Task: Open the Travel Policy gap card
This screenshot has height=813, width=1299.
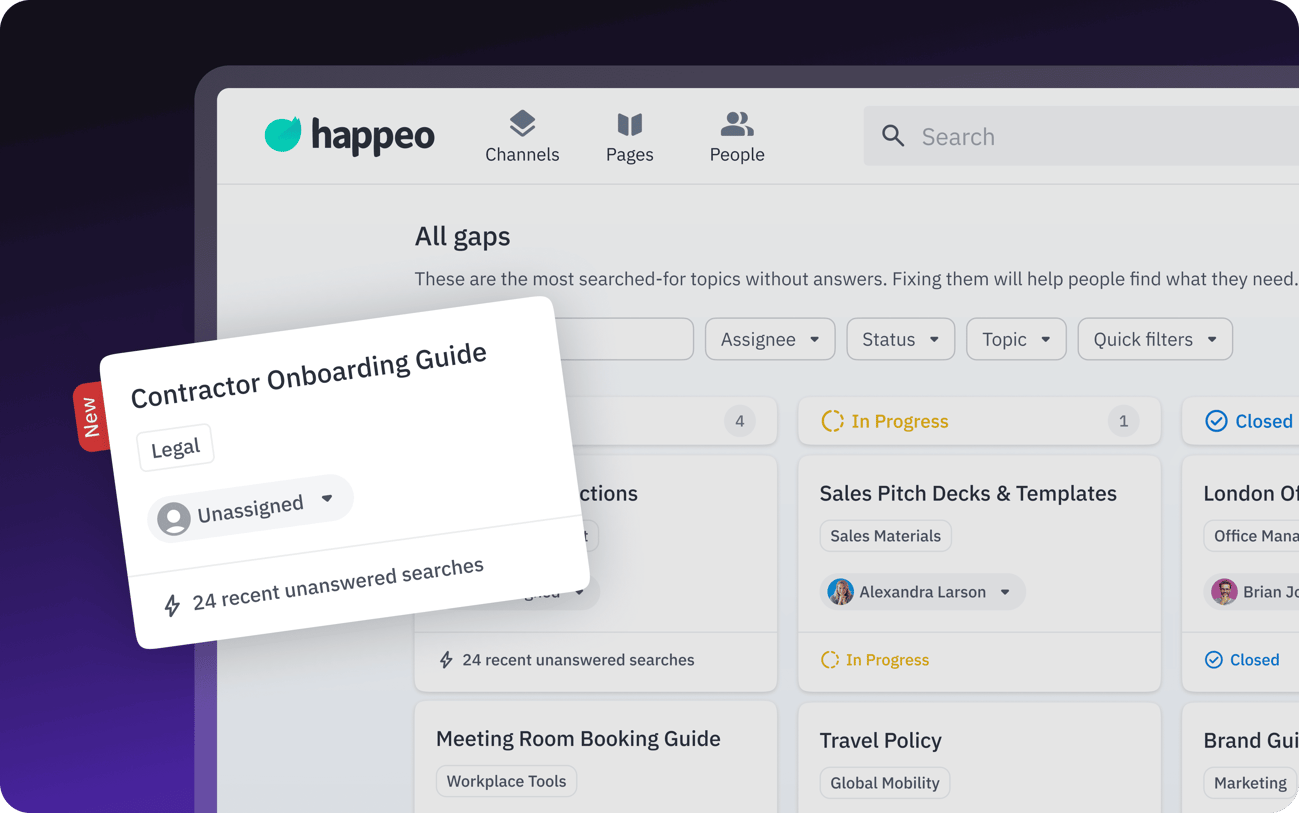Action: pyautogui.click(x=880, y=740)
